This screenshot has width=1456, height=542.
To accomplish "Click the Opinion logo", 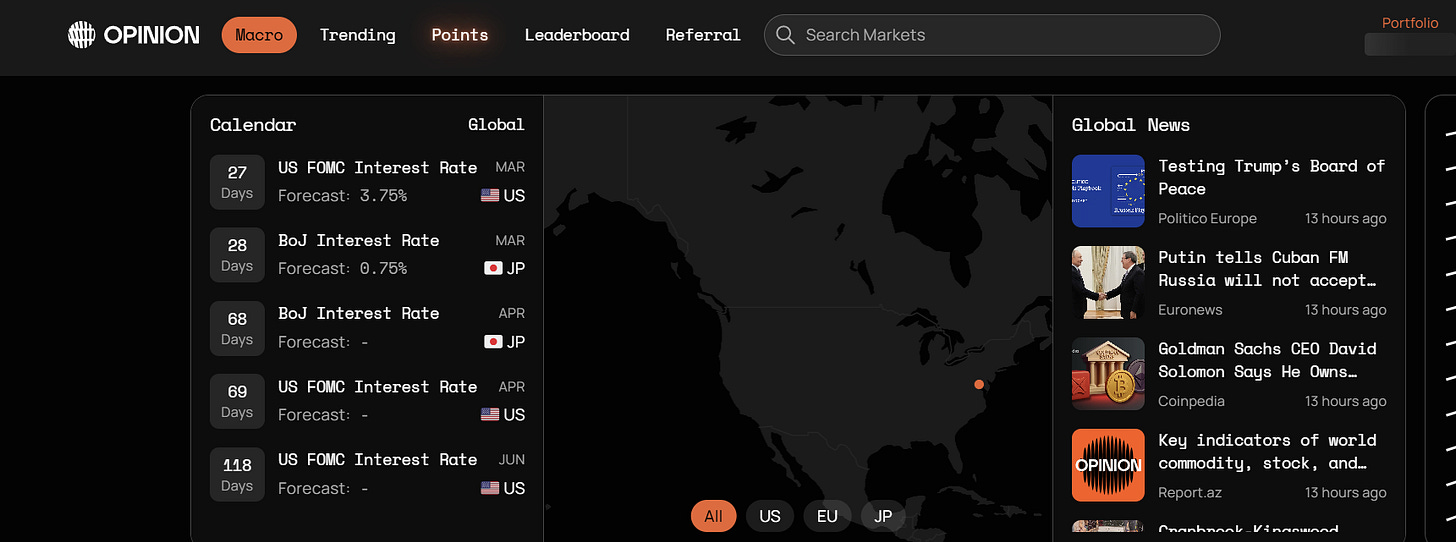I will [x=134, y=35].
